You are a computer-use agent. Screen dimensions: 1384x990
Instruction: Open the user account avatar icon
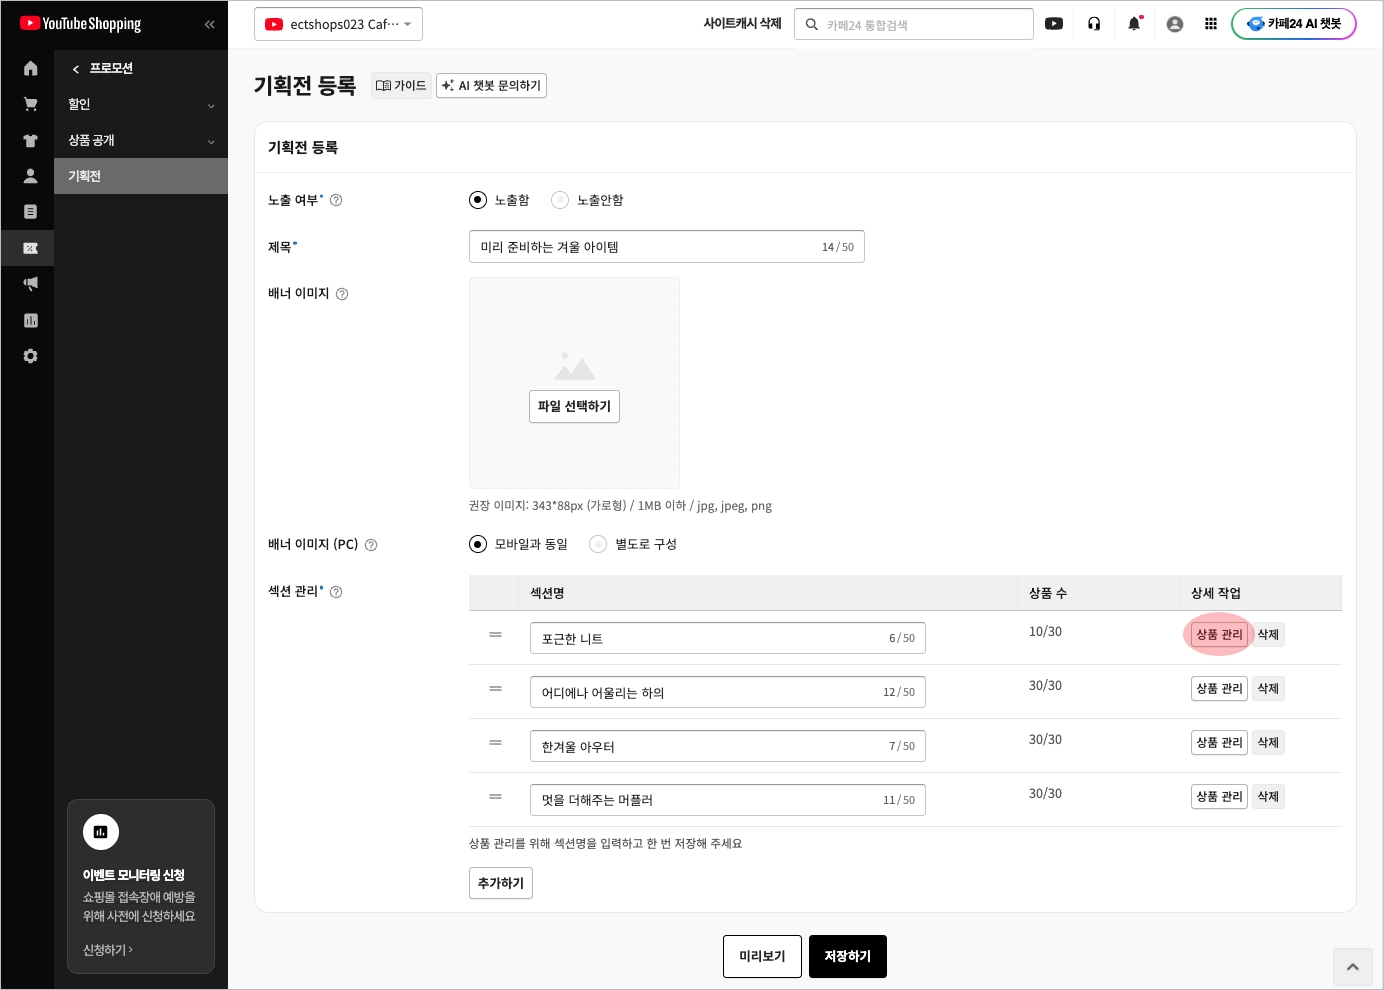(x=1175, y=24)
